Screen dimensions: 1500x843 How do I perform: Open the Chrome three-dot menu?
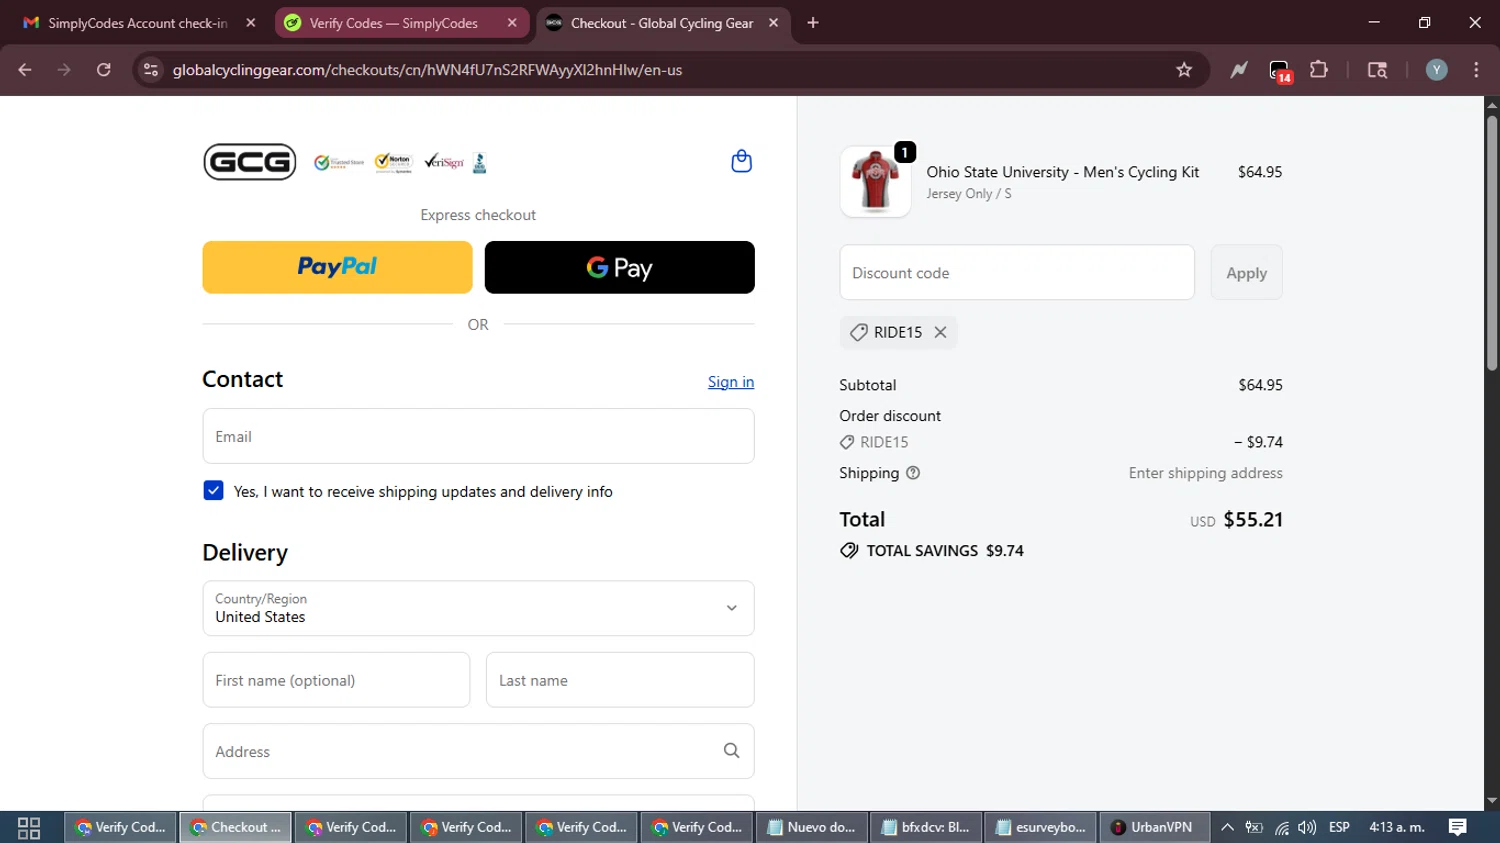[1476, 70]
